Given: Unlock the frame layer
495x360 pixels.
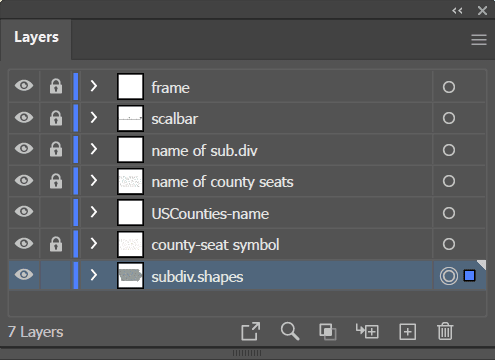Looking at the screenshot, I should click(x=56, y=86).
